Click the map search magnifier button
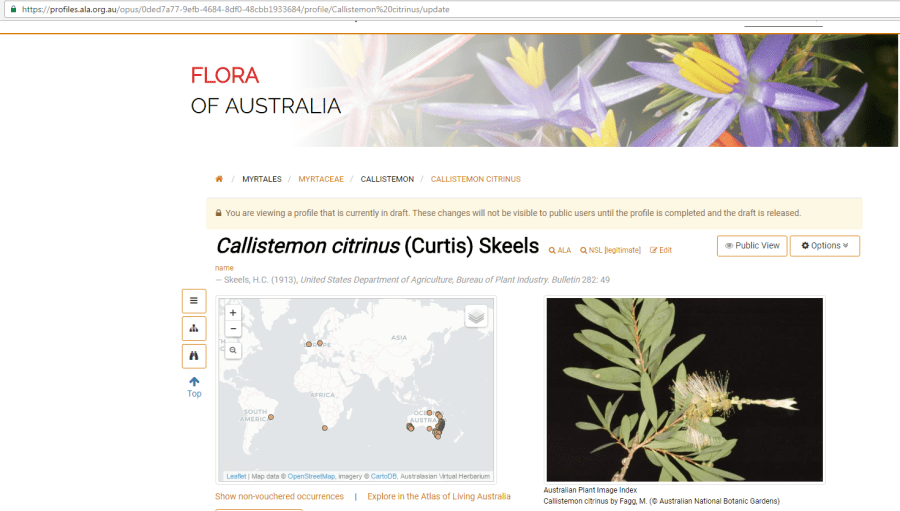The image size is (900, 511). [x=233, y=351]
